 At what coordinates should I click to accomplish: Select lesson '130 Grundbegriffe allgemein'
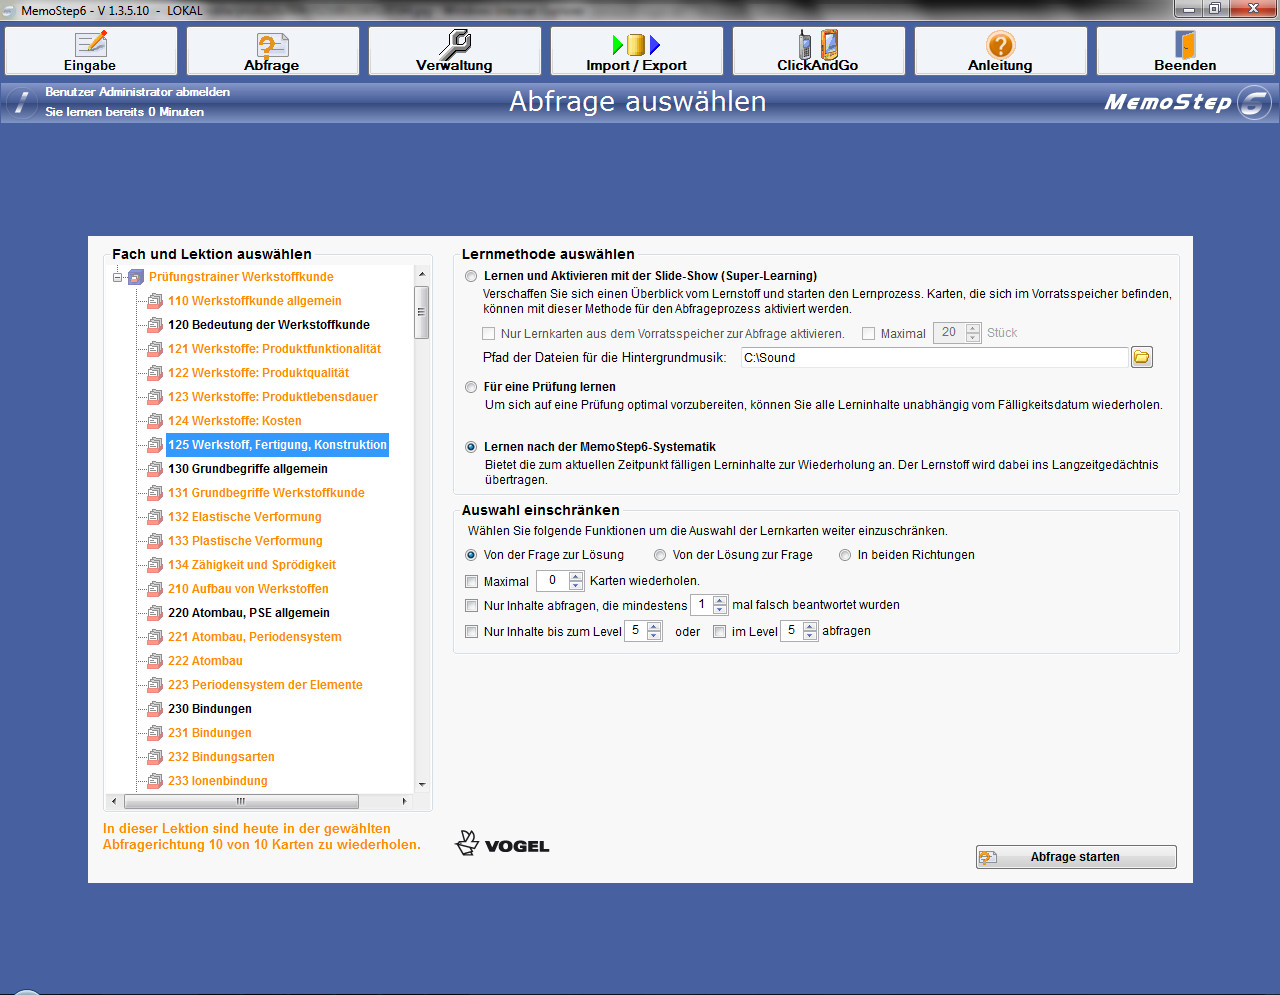coord(247,469)
